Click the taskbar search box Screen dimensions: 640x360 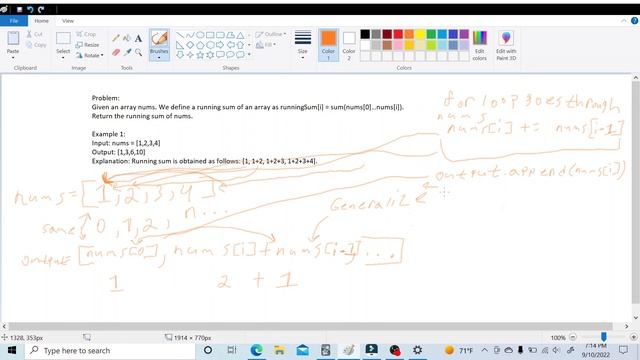[110, 350]
